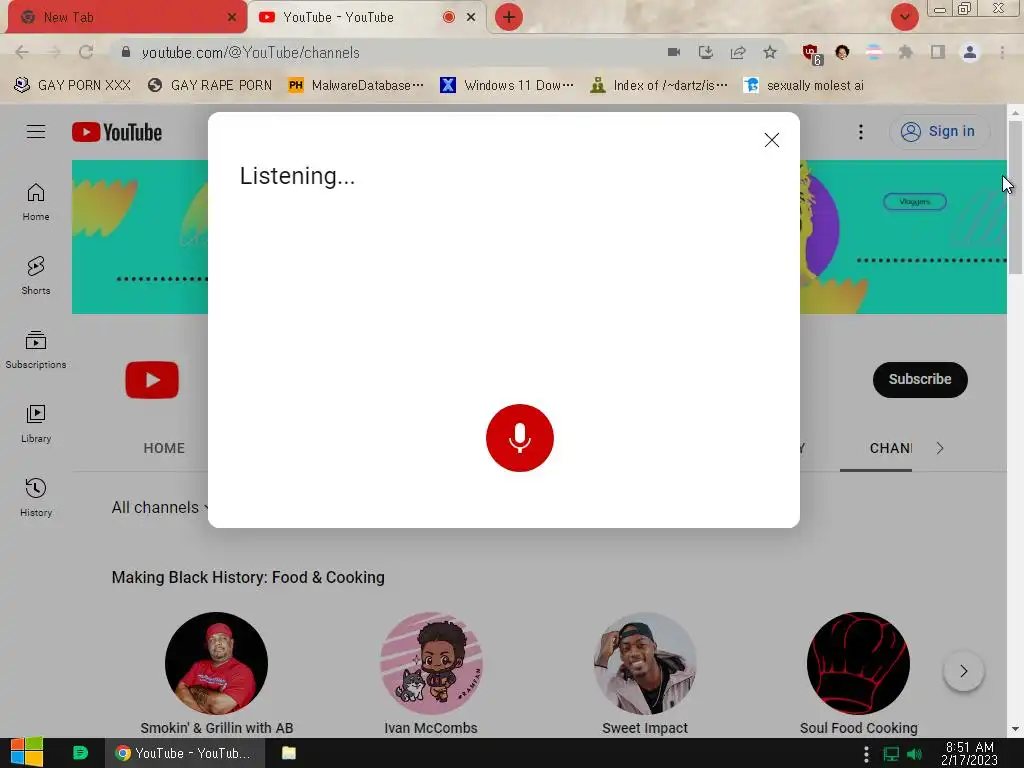Open Sweet Impact channel avatar
The image size is (1024, 768).
tap(645, 663)
